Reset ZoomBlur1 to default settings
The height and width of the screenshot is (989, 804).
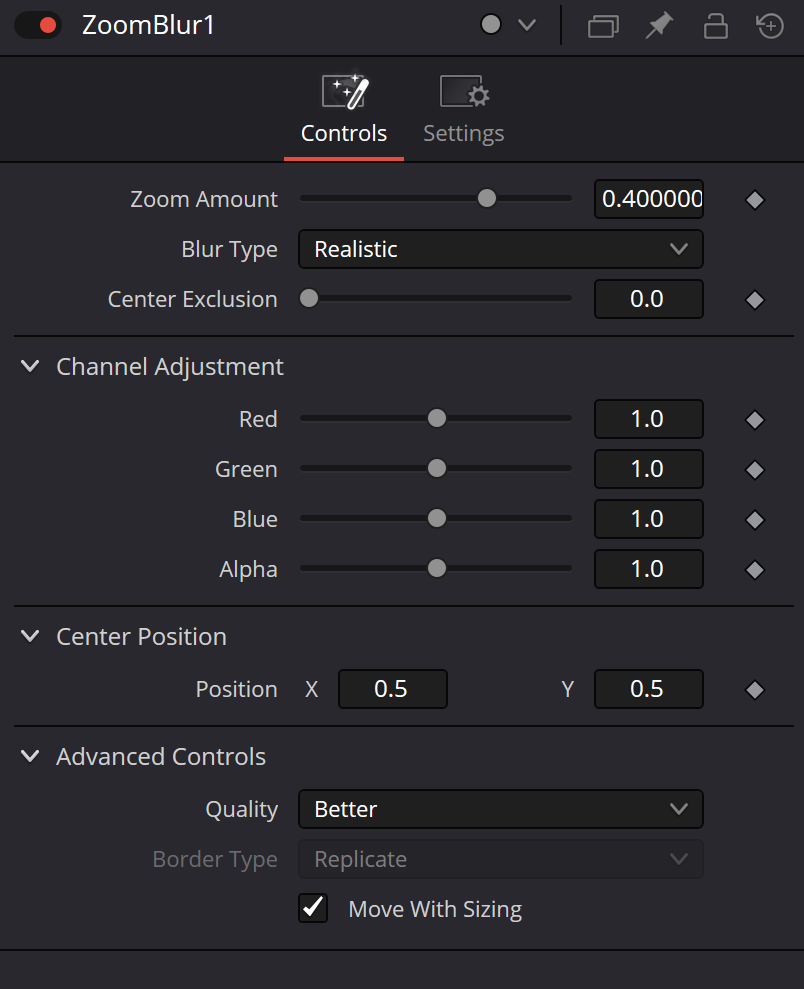click(770, 26)
